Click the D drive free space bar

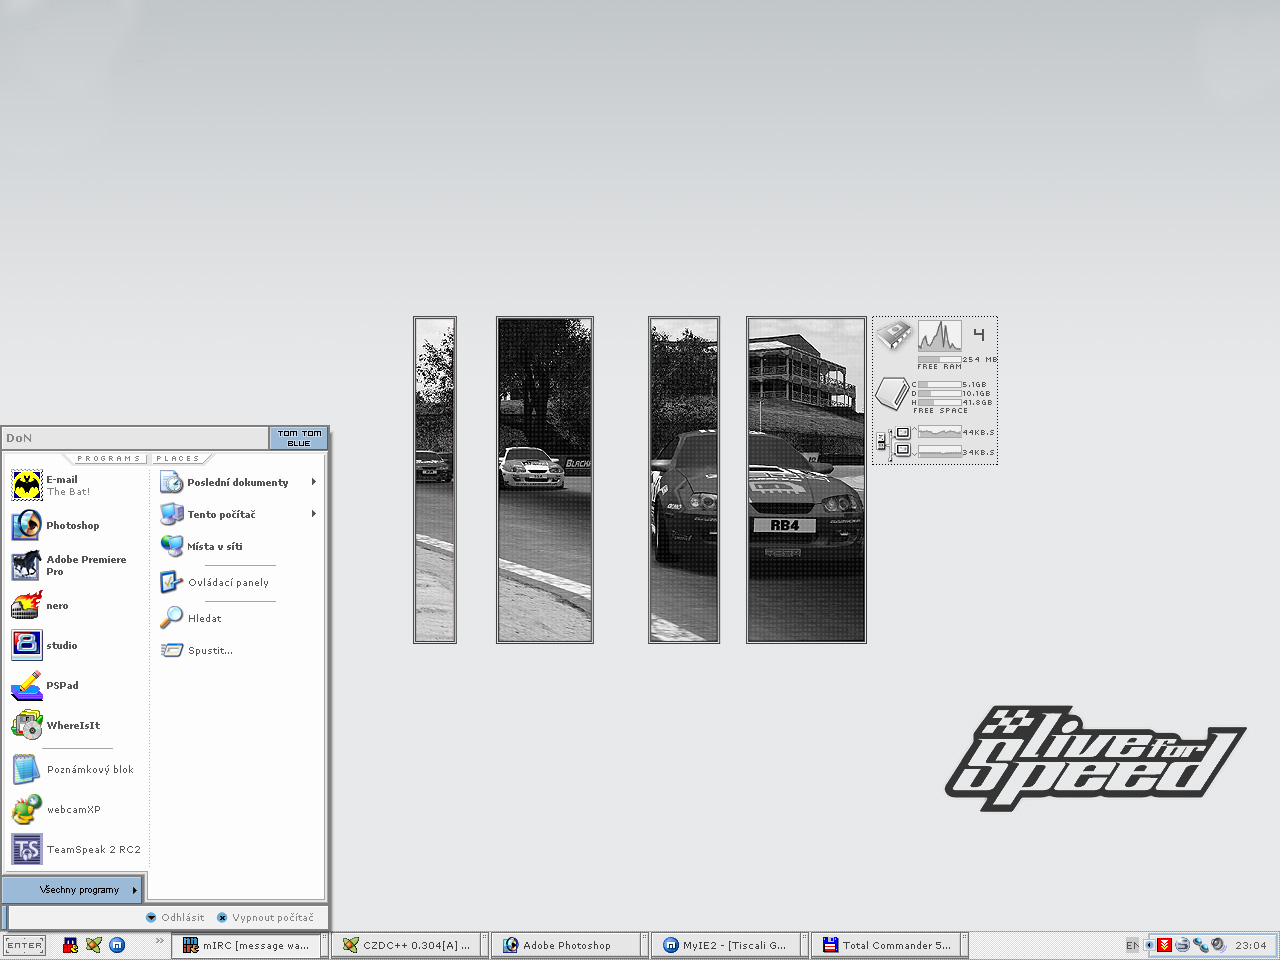coord(939,393)
